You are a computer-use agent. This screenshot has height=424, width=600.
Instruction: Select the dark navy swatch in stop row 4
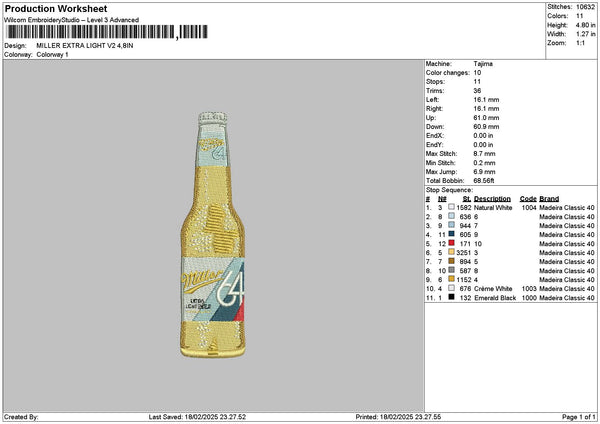click(452, 235)
